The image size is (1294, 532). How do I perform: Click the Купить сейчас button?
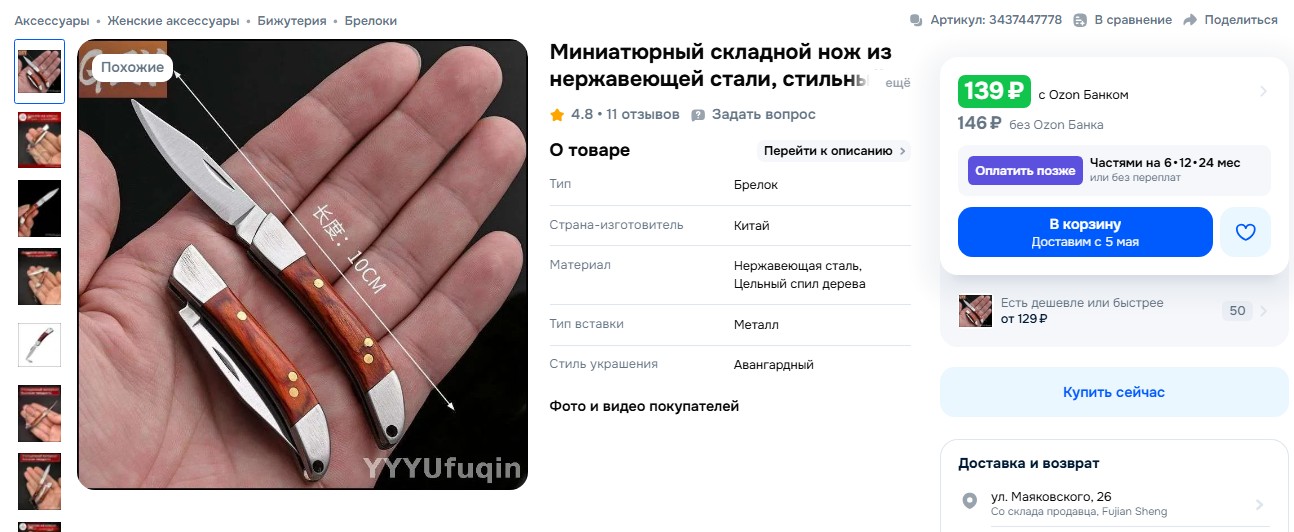click(1114, 392)
